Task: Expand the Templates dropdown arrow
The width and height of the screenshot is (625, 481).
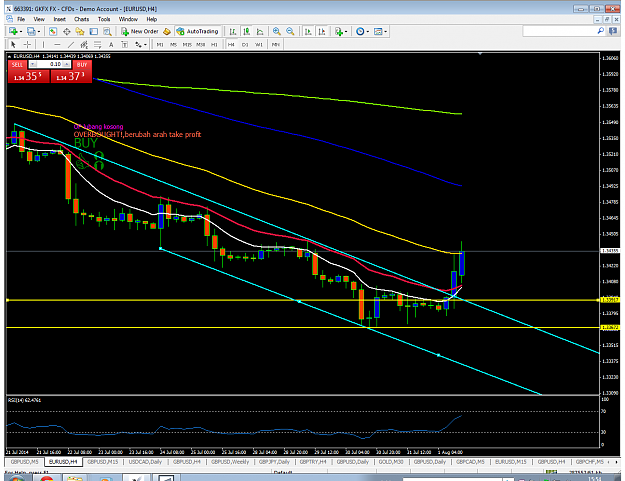Action: (385, 31)
